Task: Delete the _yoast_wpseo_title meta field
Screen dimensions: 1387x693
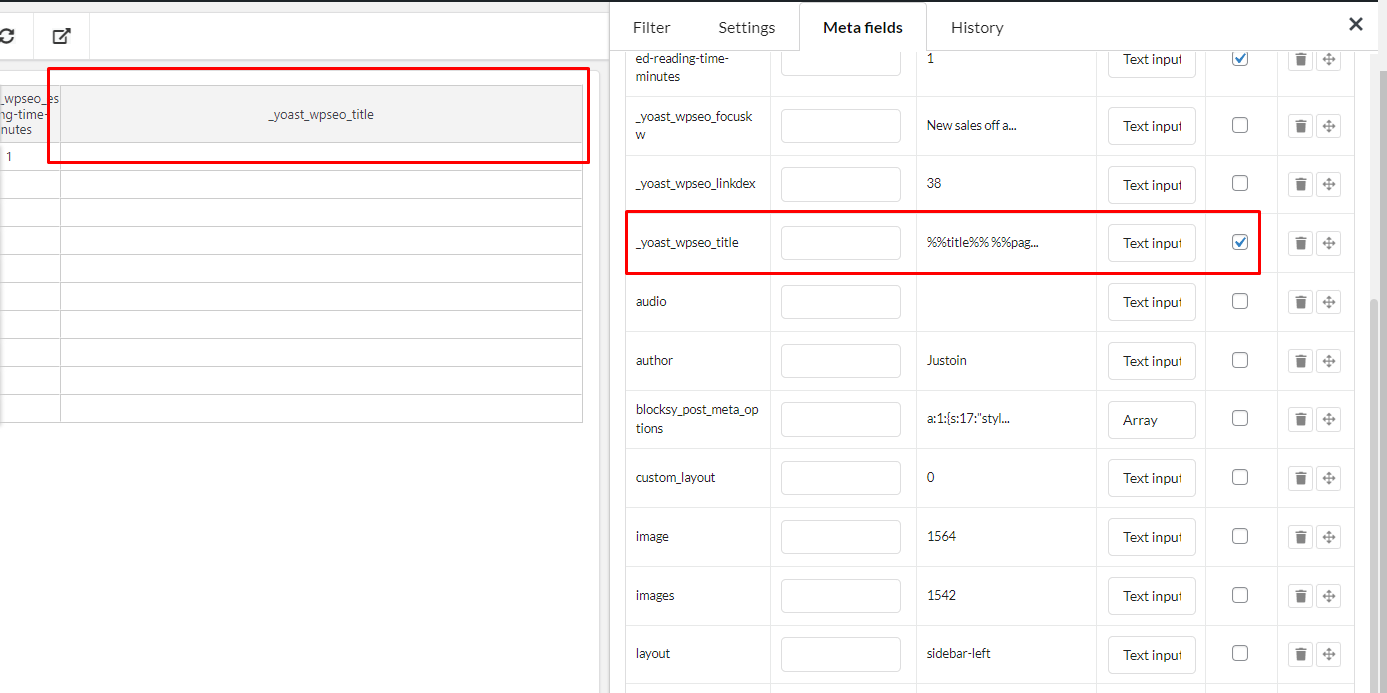Action: (x=1300, y=243)
